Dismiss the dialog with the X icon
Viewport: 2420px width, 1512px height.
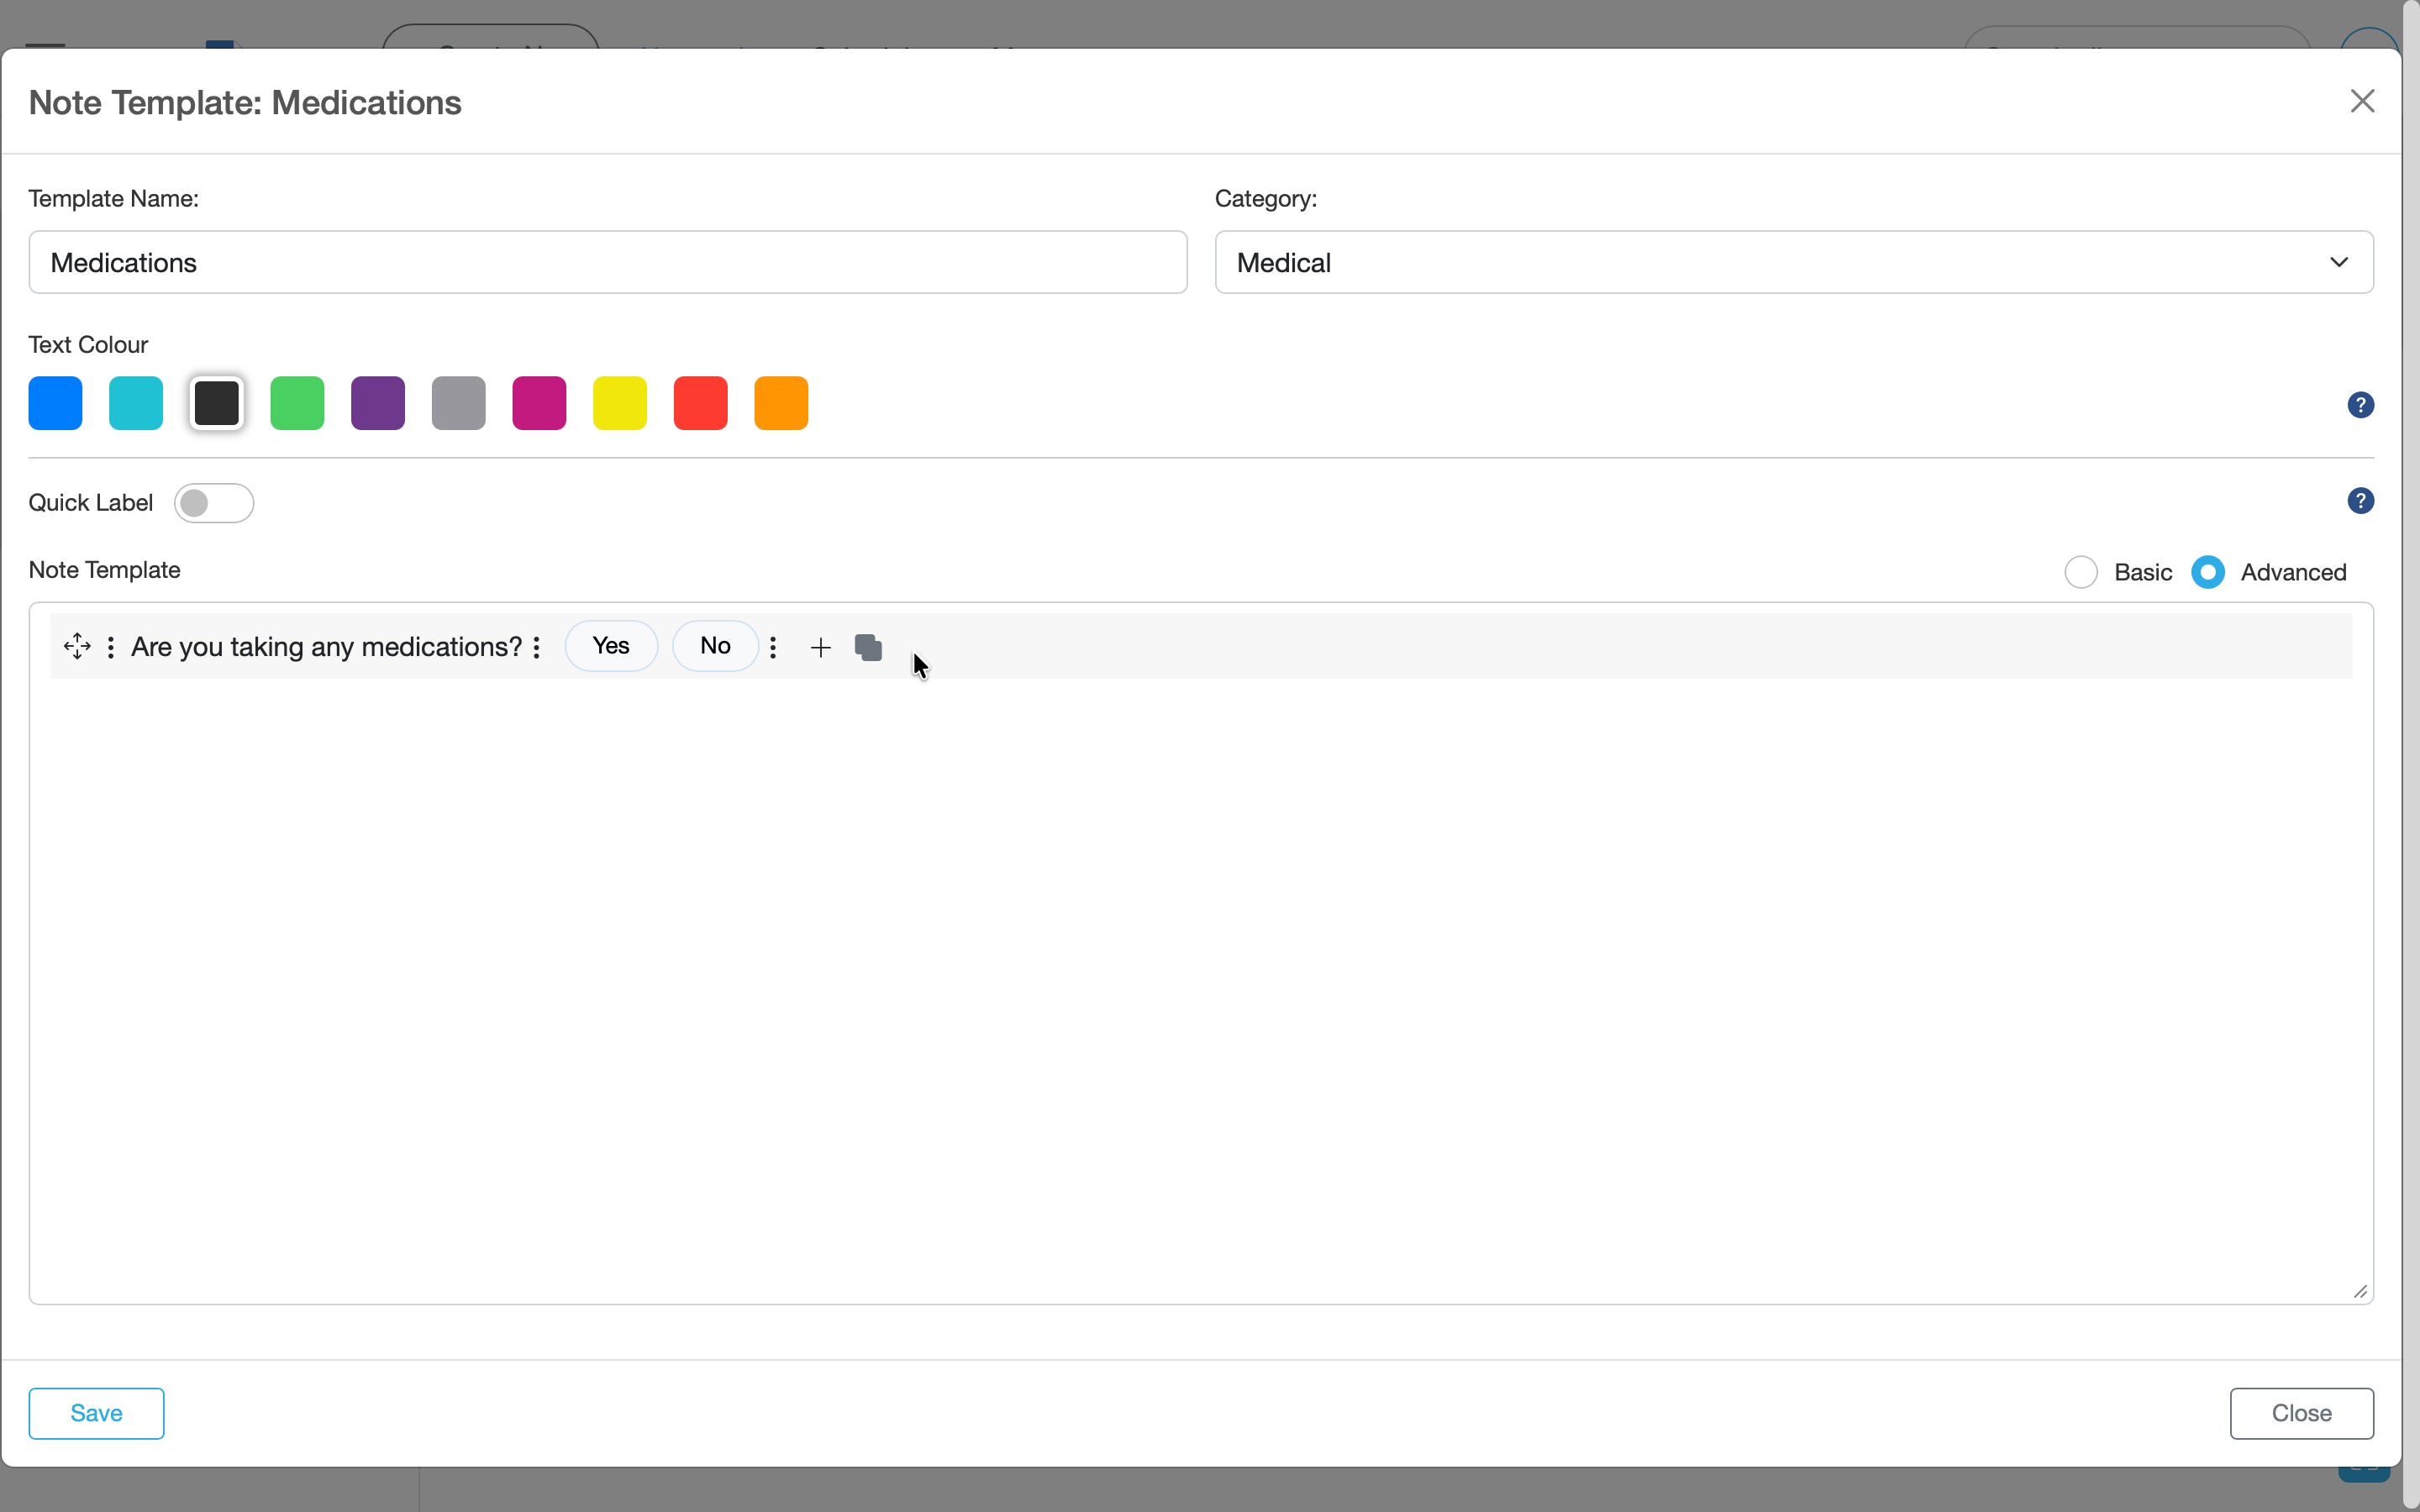2362,100
